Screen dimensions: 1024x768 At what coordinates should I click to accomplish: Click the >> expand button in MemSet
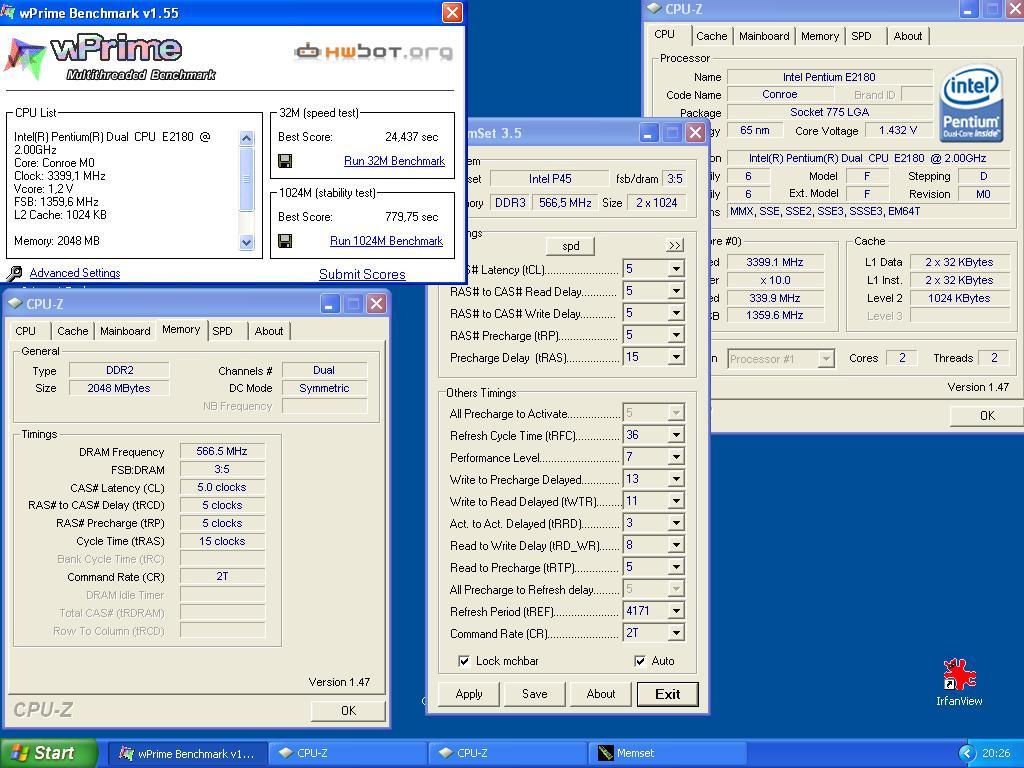point(675,246)
